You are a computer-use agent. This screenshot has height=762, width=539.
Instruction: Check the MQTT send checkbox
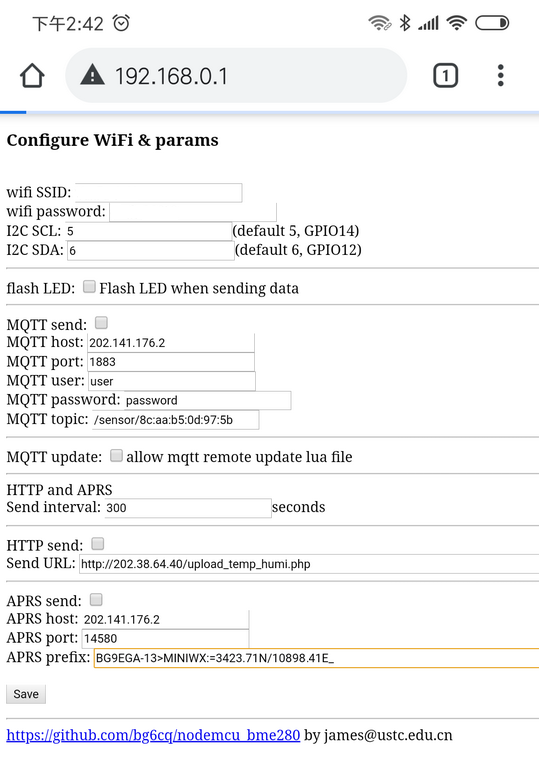point(101,323)
